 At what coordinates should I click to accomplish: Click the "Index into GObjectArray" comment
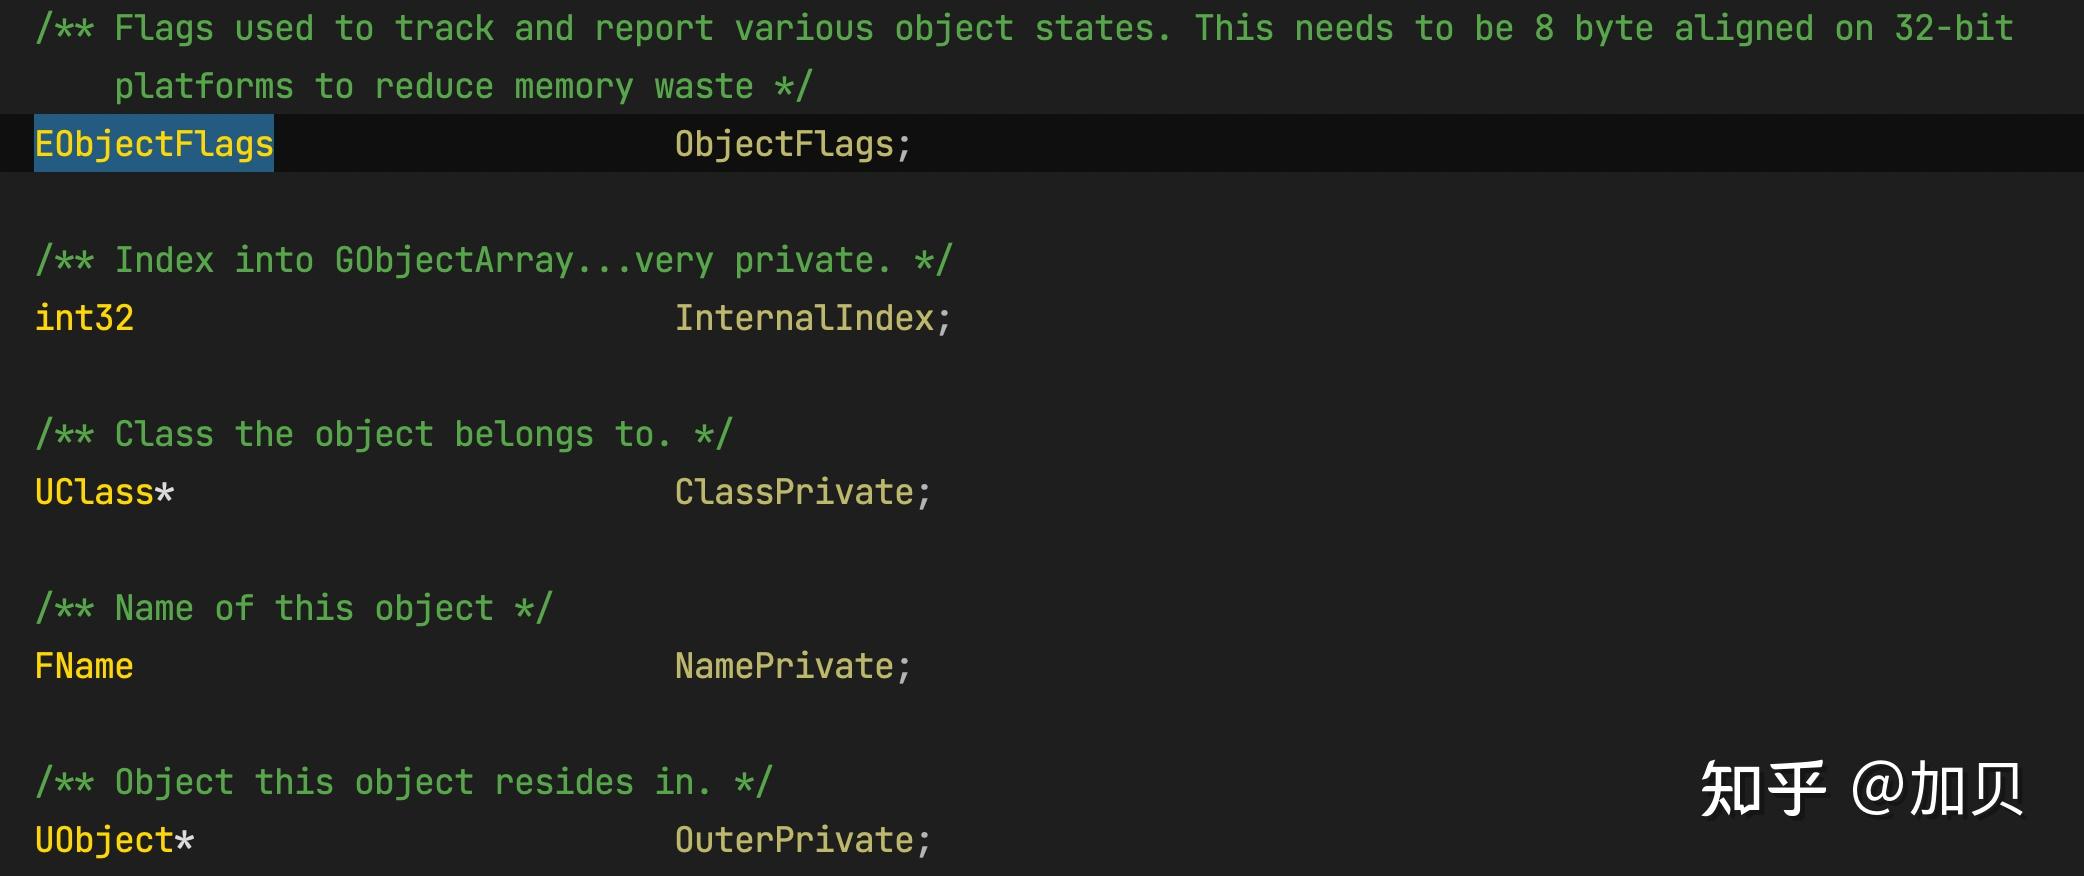[x=494, y=260]
